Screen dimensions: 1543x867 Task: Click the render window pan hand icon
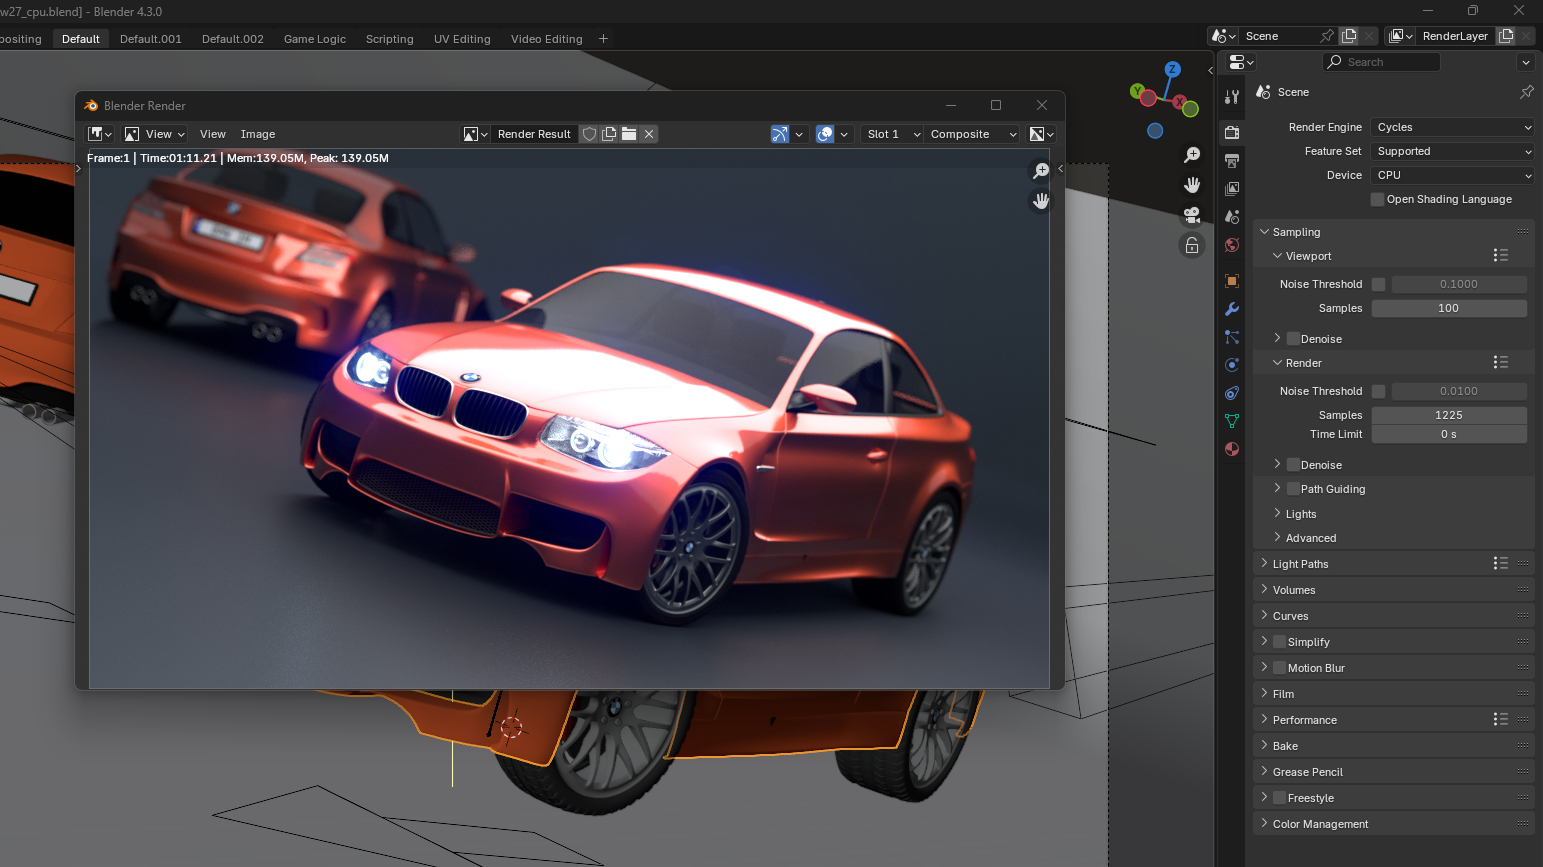click(x=1041, y=201)
